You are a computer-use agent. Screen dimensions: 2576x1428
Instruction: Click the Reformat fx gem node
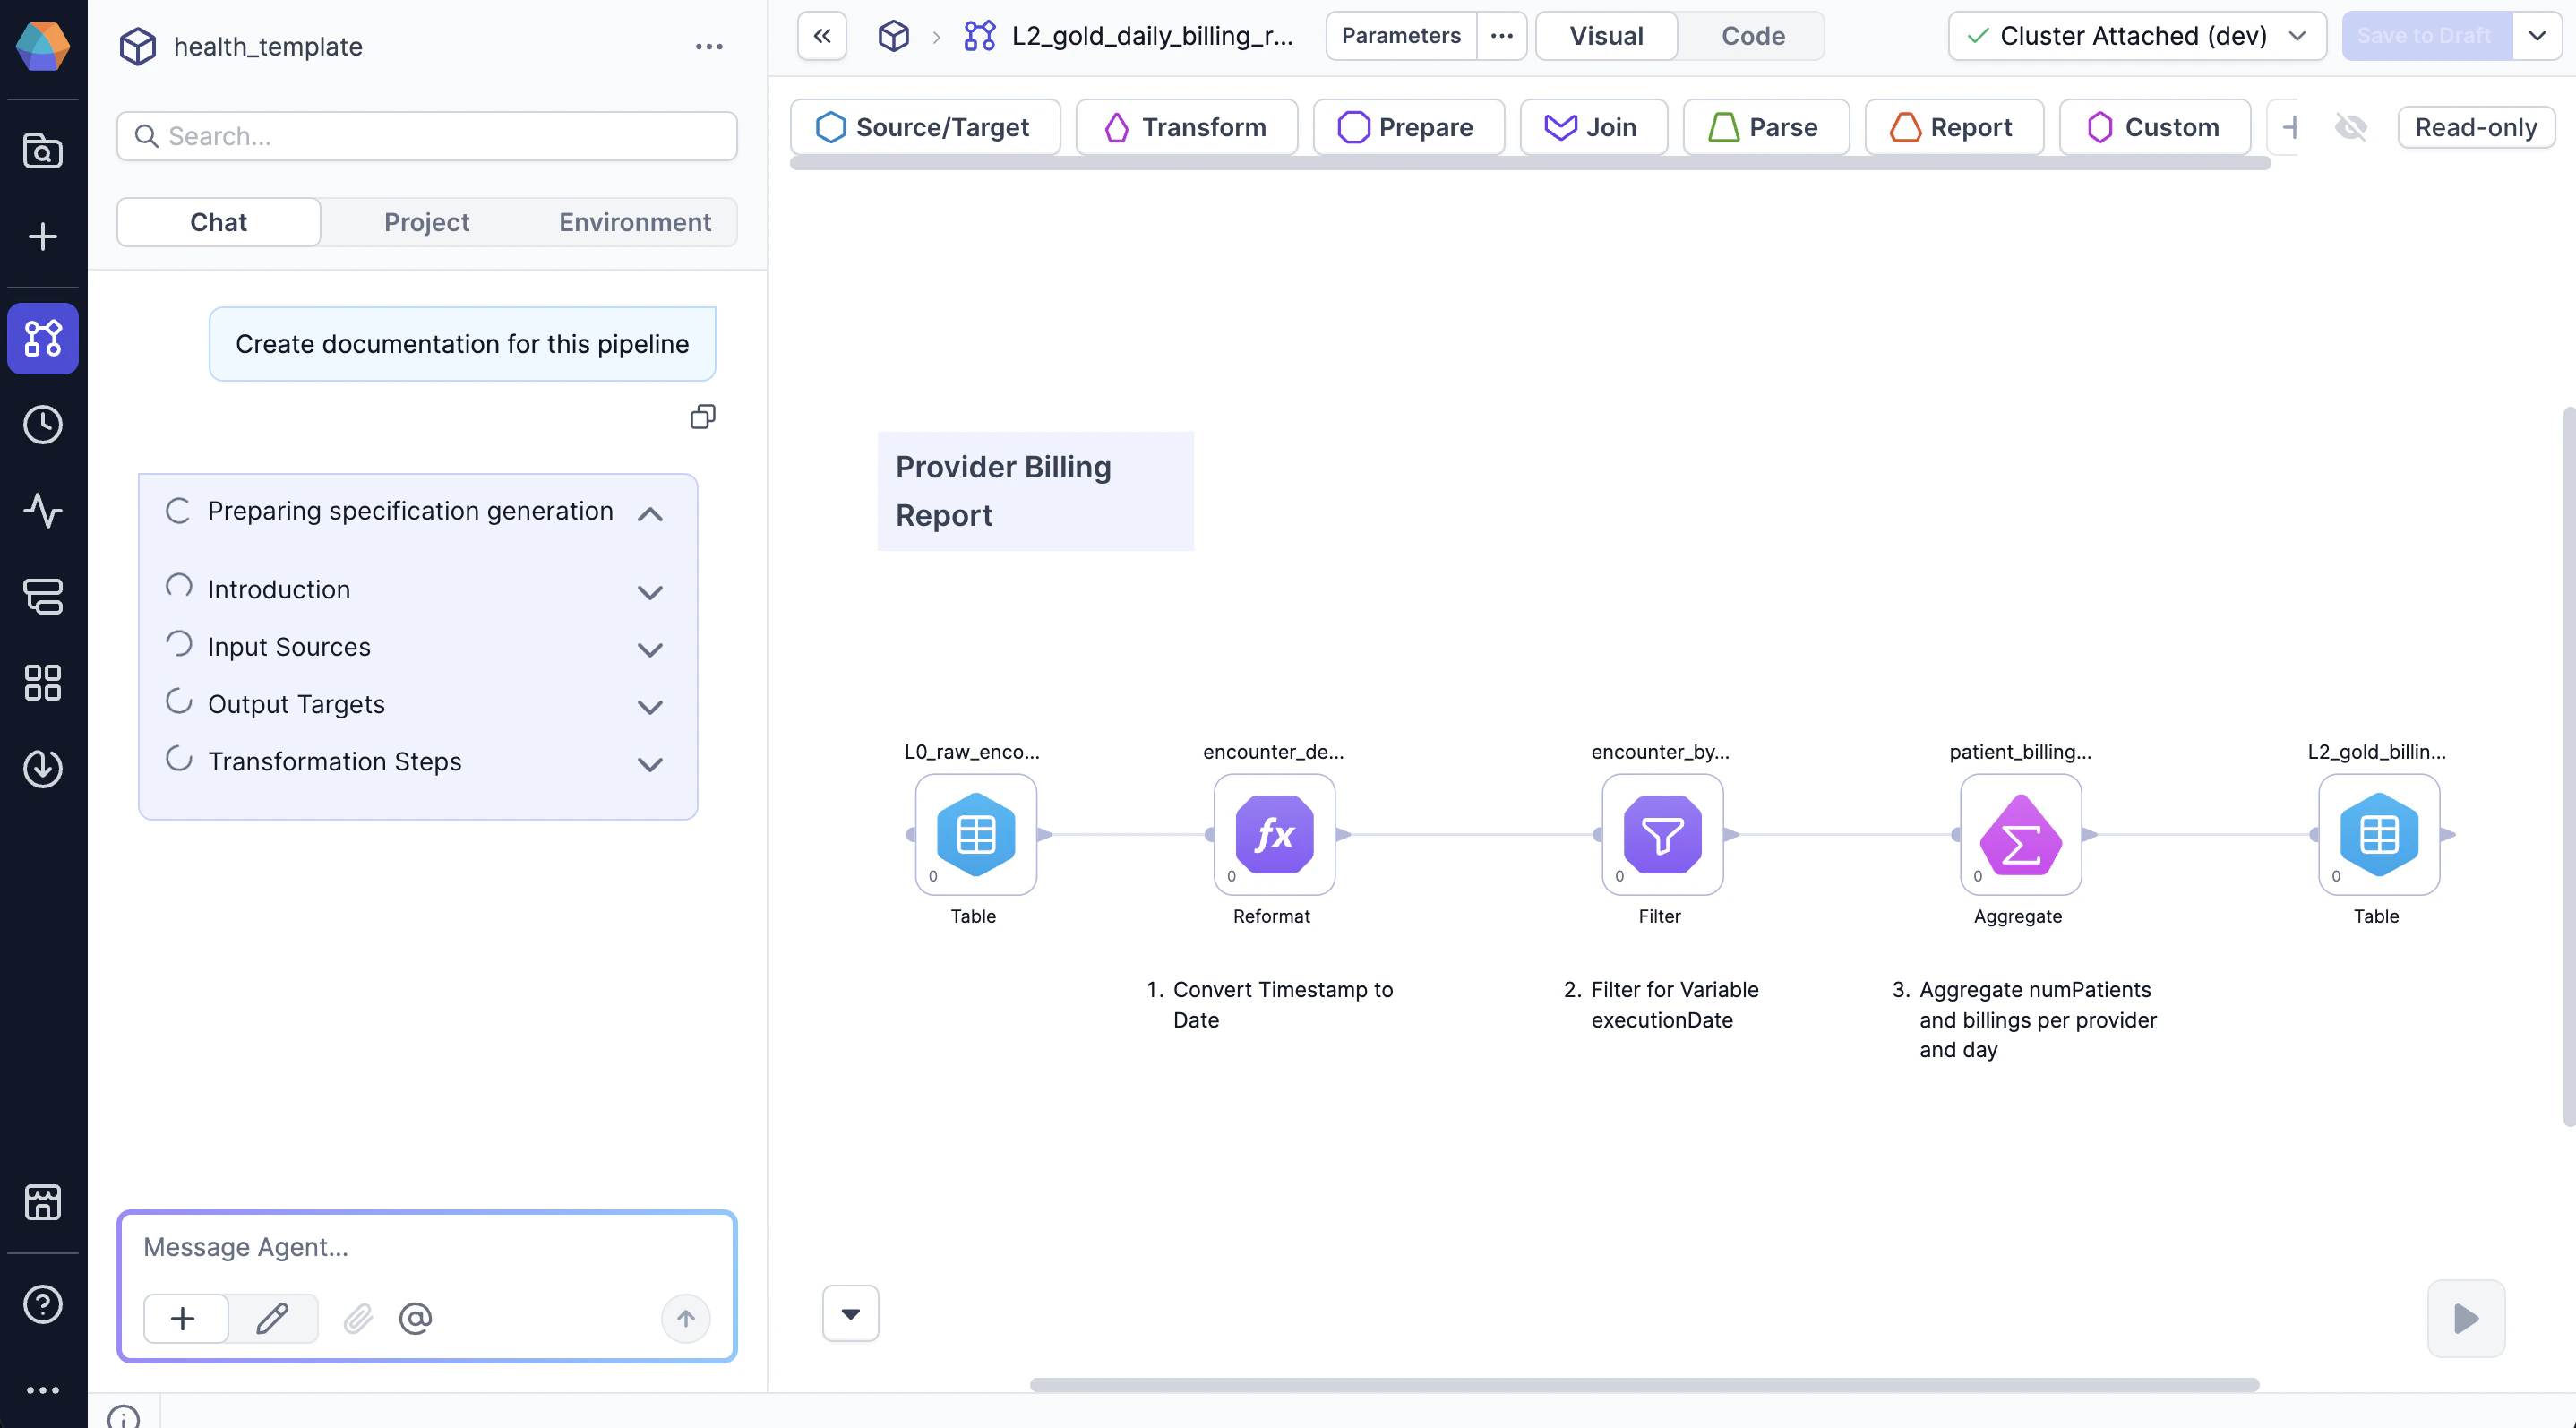pyautogui.click(x=1272, y=836)
